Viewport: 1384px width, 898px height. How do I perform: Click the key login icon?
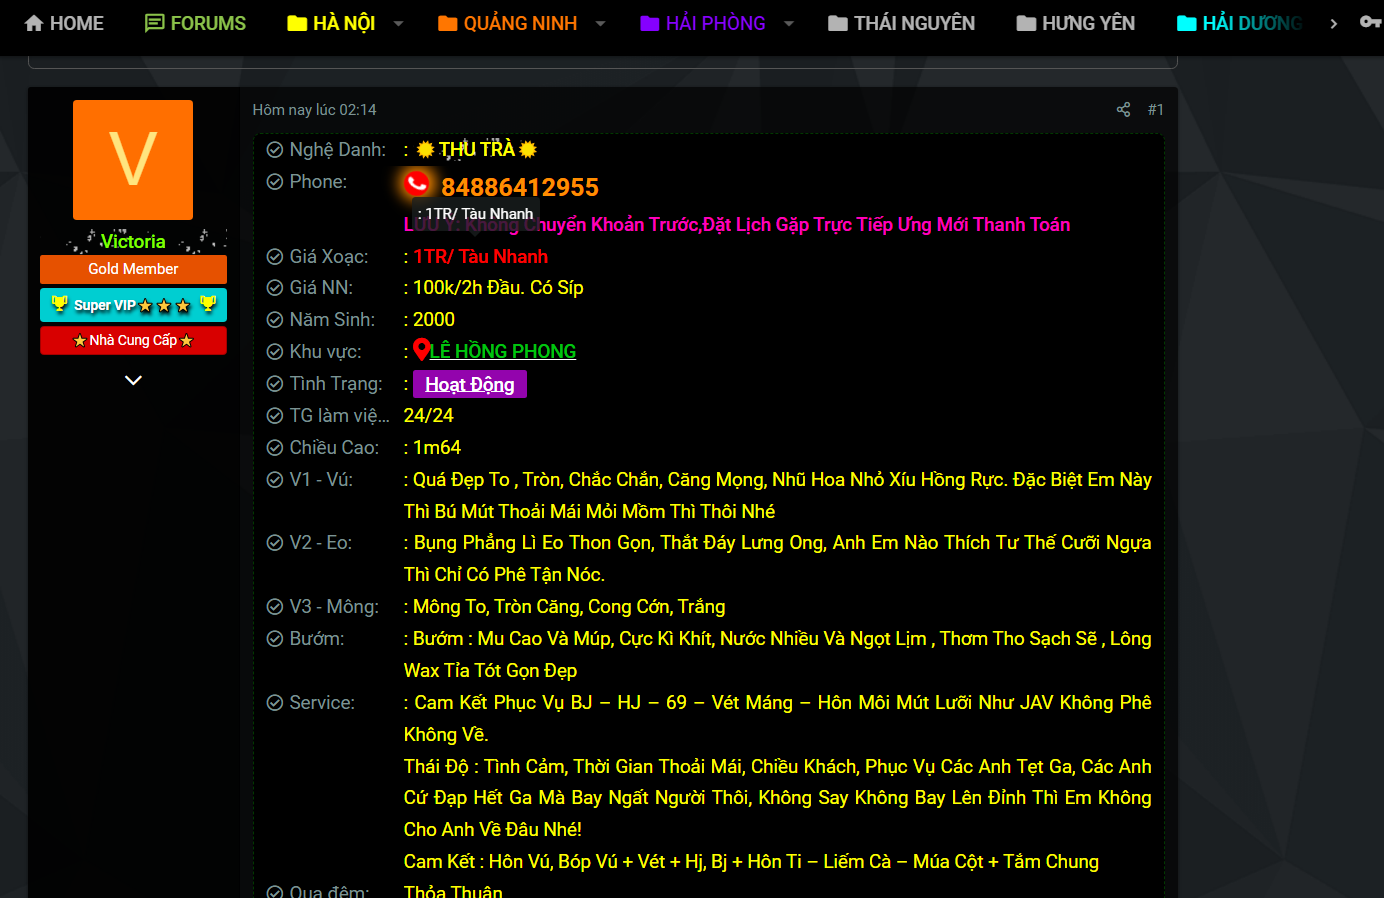(x=1370, y=22)
